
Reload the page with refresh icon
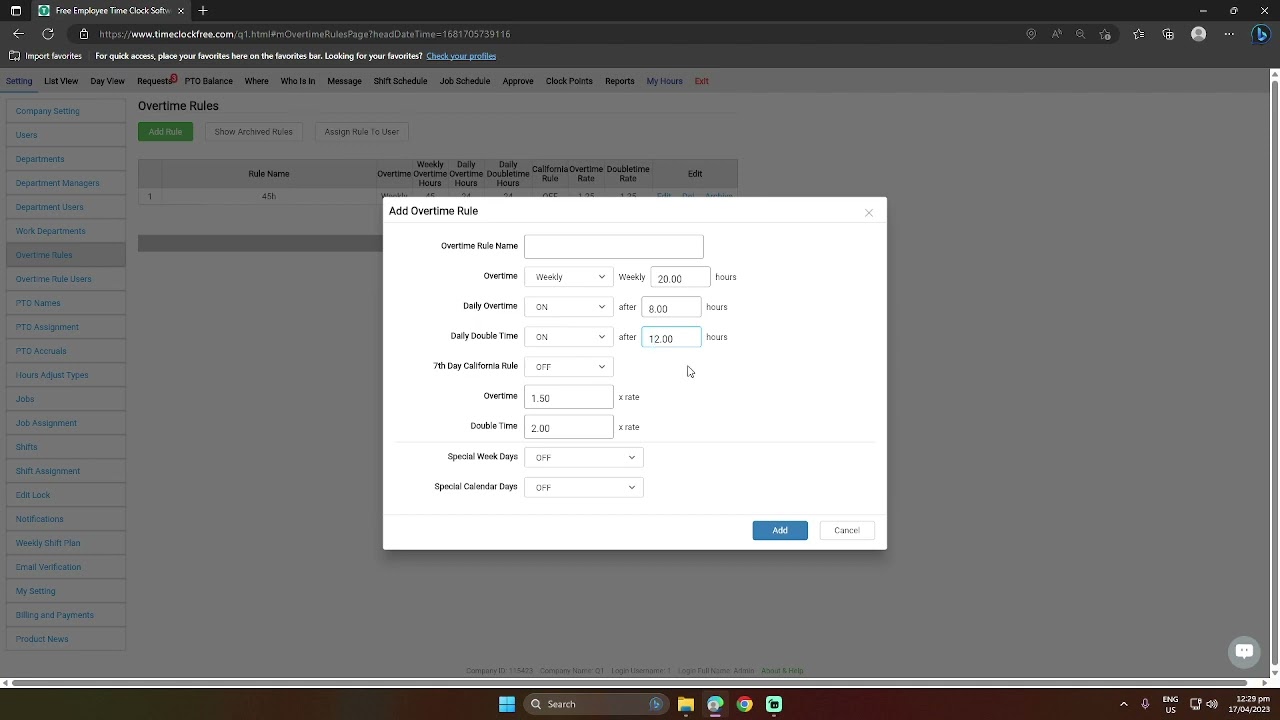pos(48,34)
